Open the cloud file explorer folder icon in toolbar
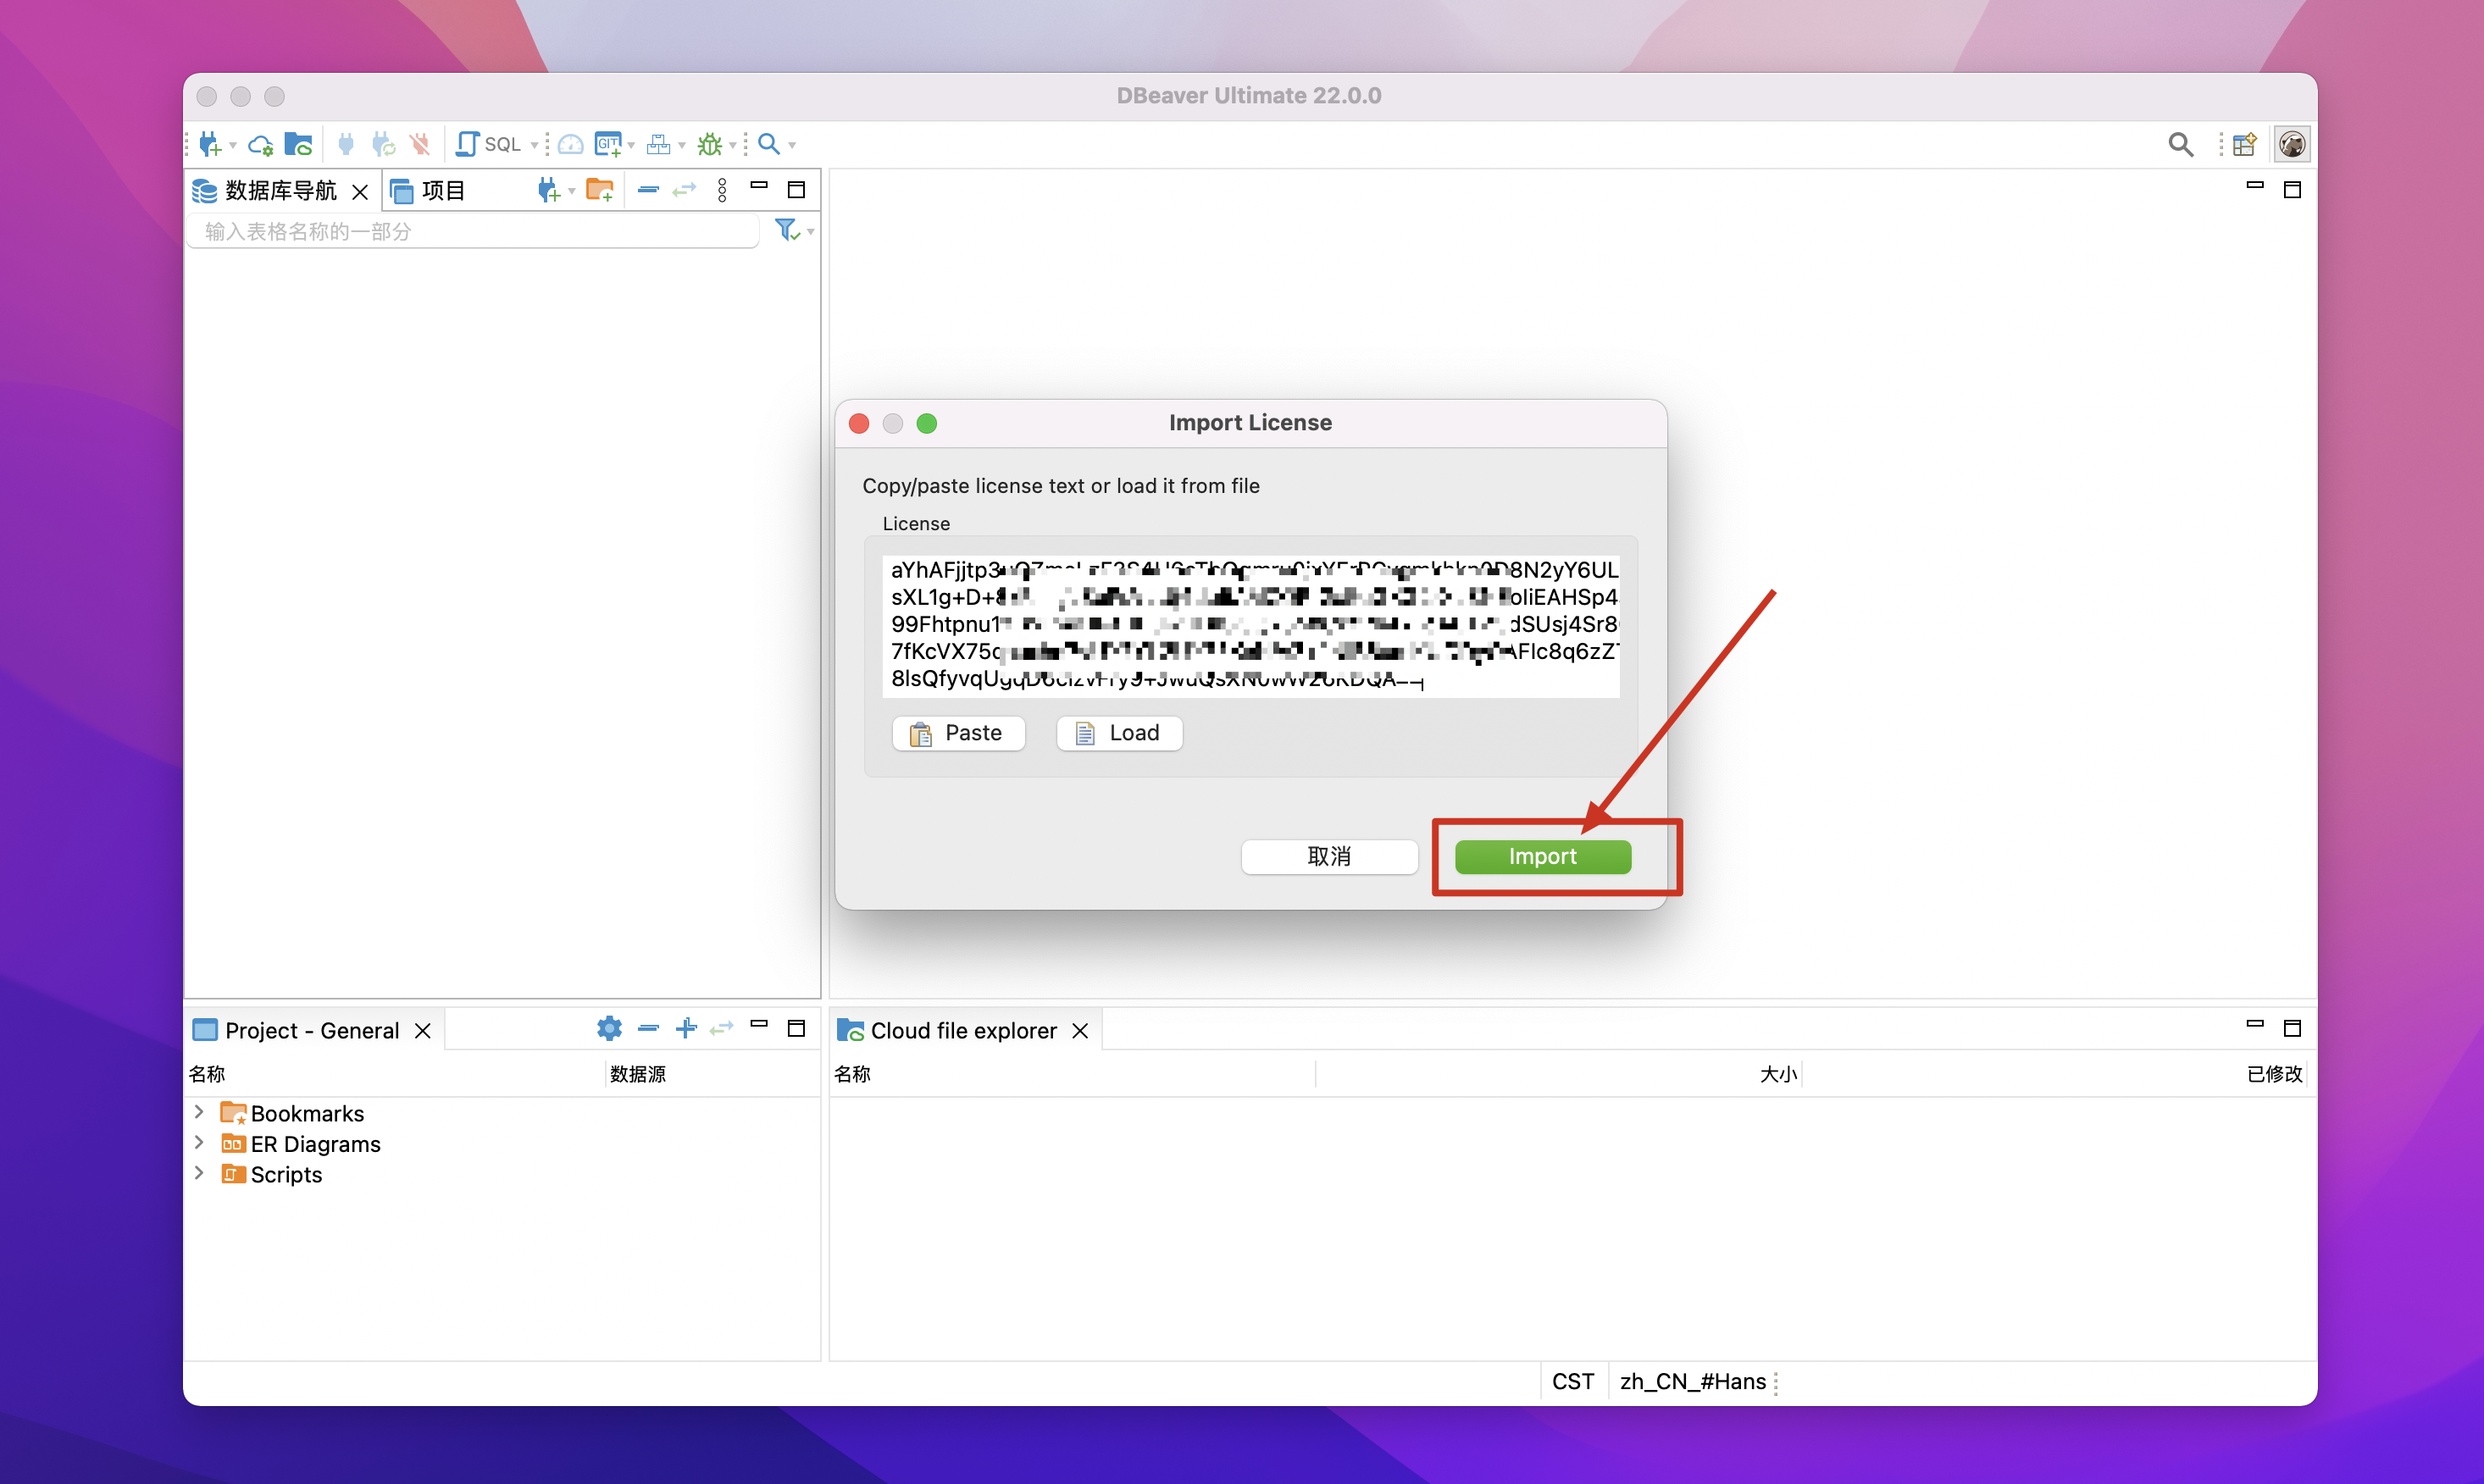Viewport: 2484px width, 1484px height. coord(298,144)
